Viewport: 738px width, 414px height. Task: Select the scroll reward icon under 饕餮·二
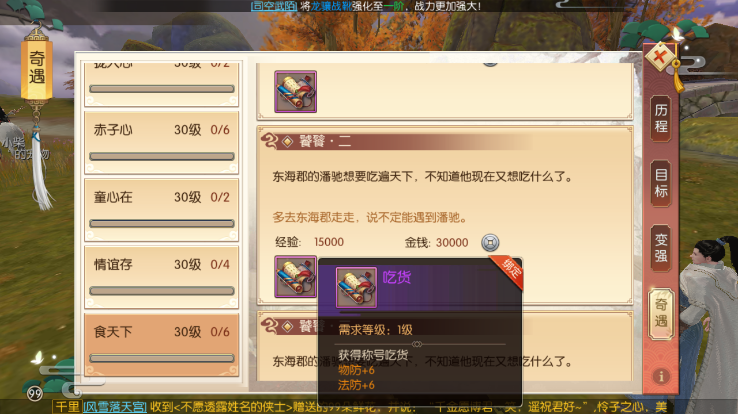(296, 277)
